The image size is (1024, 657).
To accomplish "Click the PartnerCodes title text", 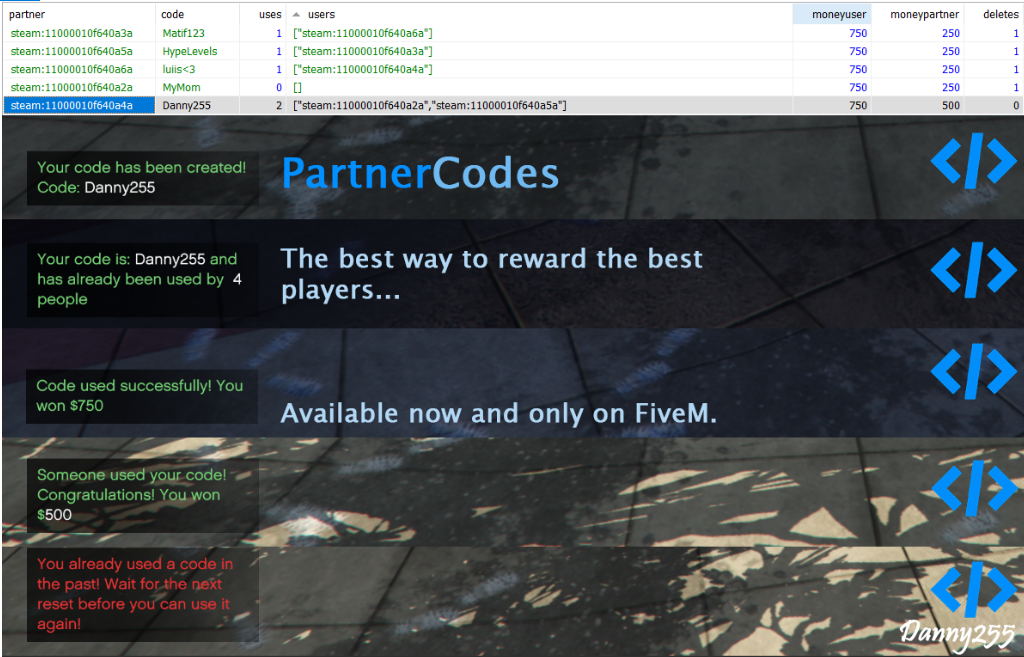I will 420,173.
